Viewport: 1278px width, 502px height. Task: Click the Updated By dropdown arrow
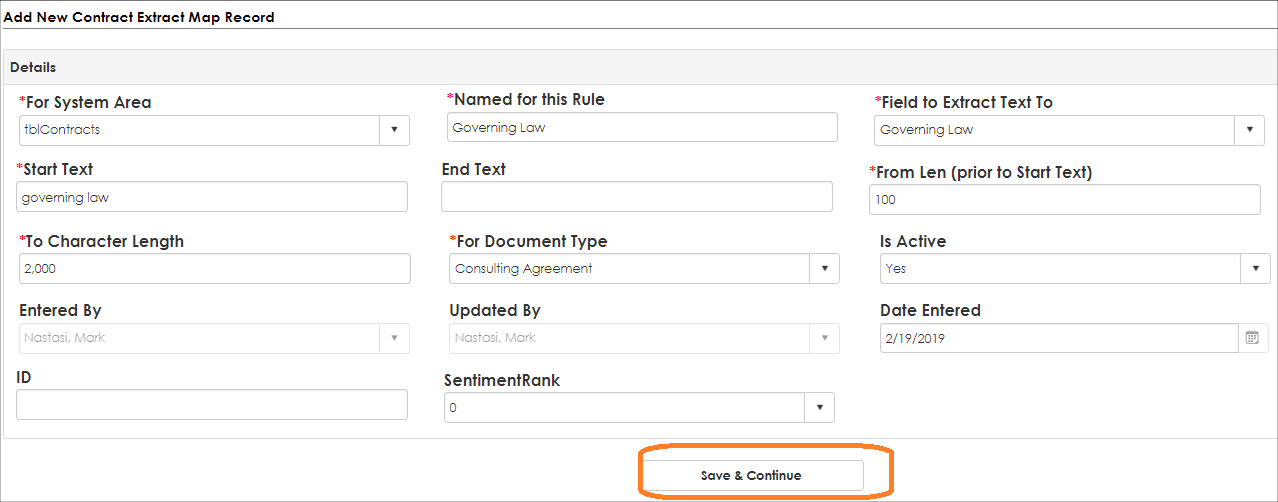click(824, 338)
